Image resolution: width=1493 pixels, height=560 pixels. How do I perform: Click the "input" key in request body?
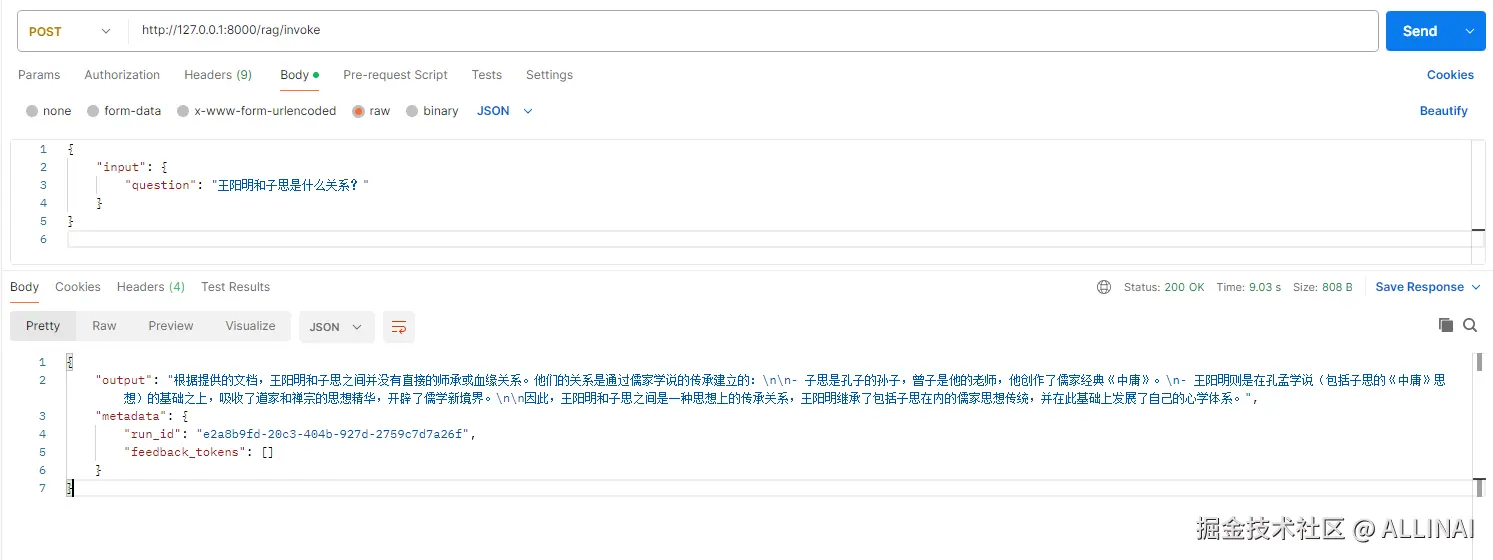pos(119,167)
